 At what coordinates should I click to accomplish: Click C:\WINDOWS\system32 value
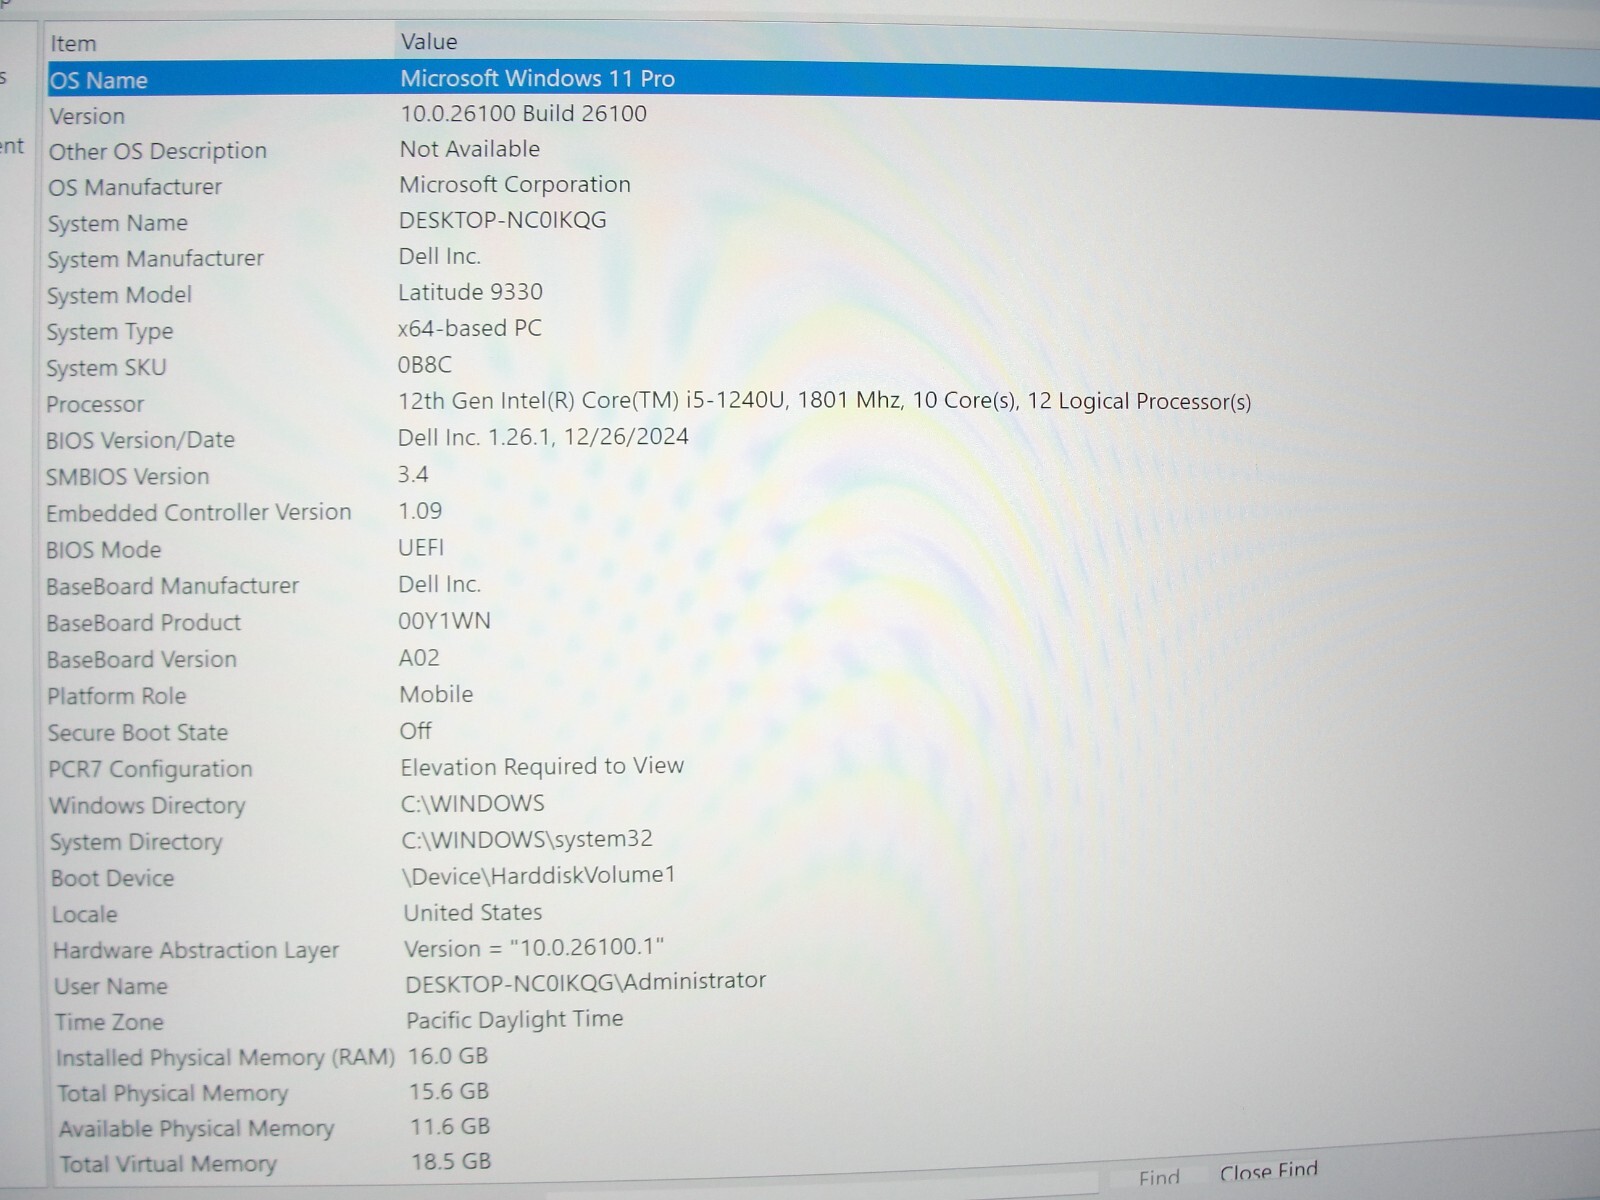click(527, 839)
